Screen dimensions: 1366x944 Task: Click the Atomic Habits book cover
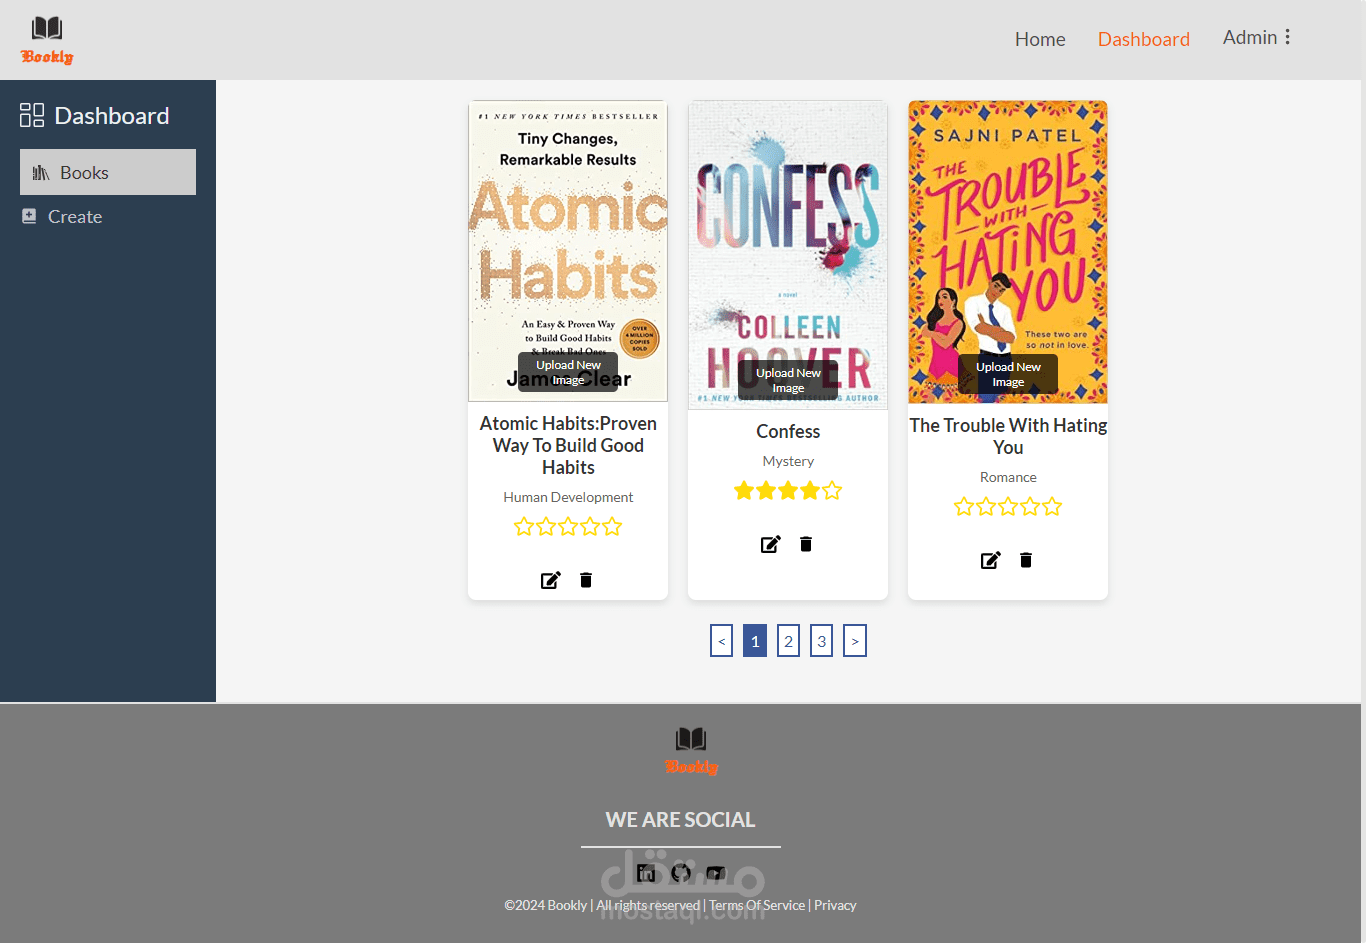(x=568, y=251)
